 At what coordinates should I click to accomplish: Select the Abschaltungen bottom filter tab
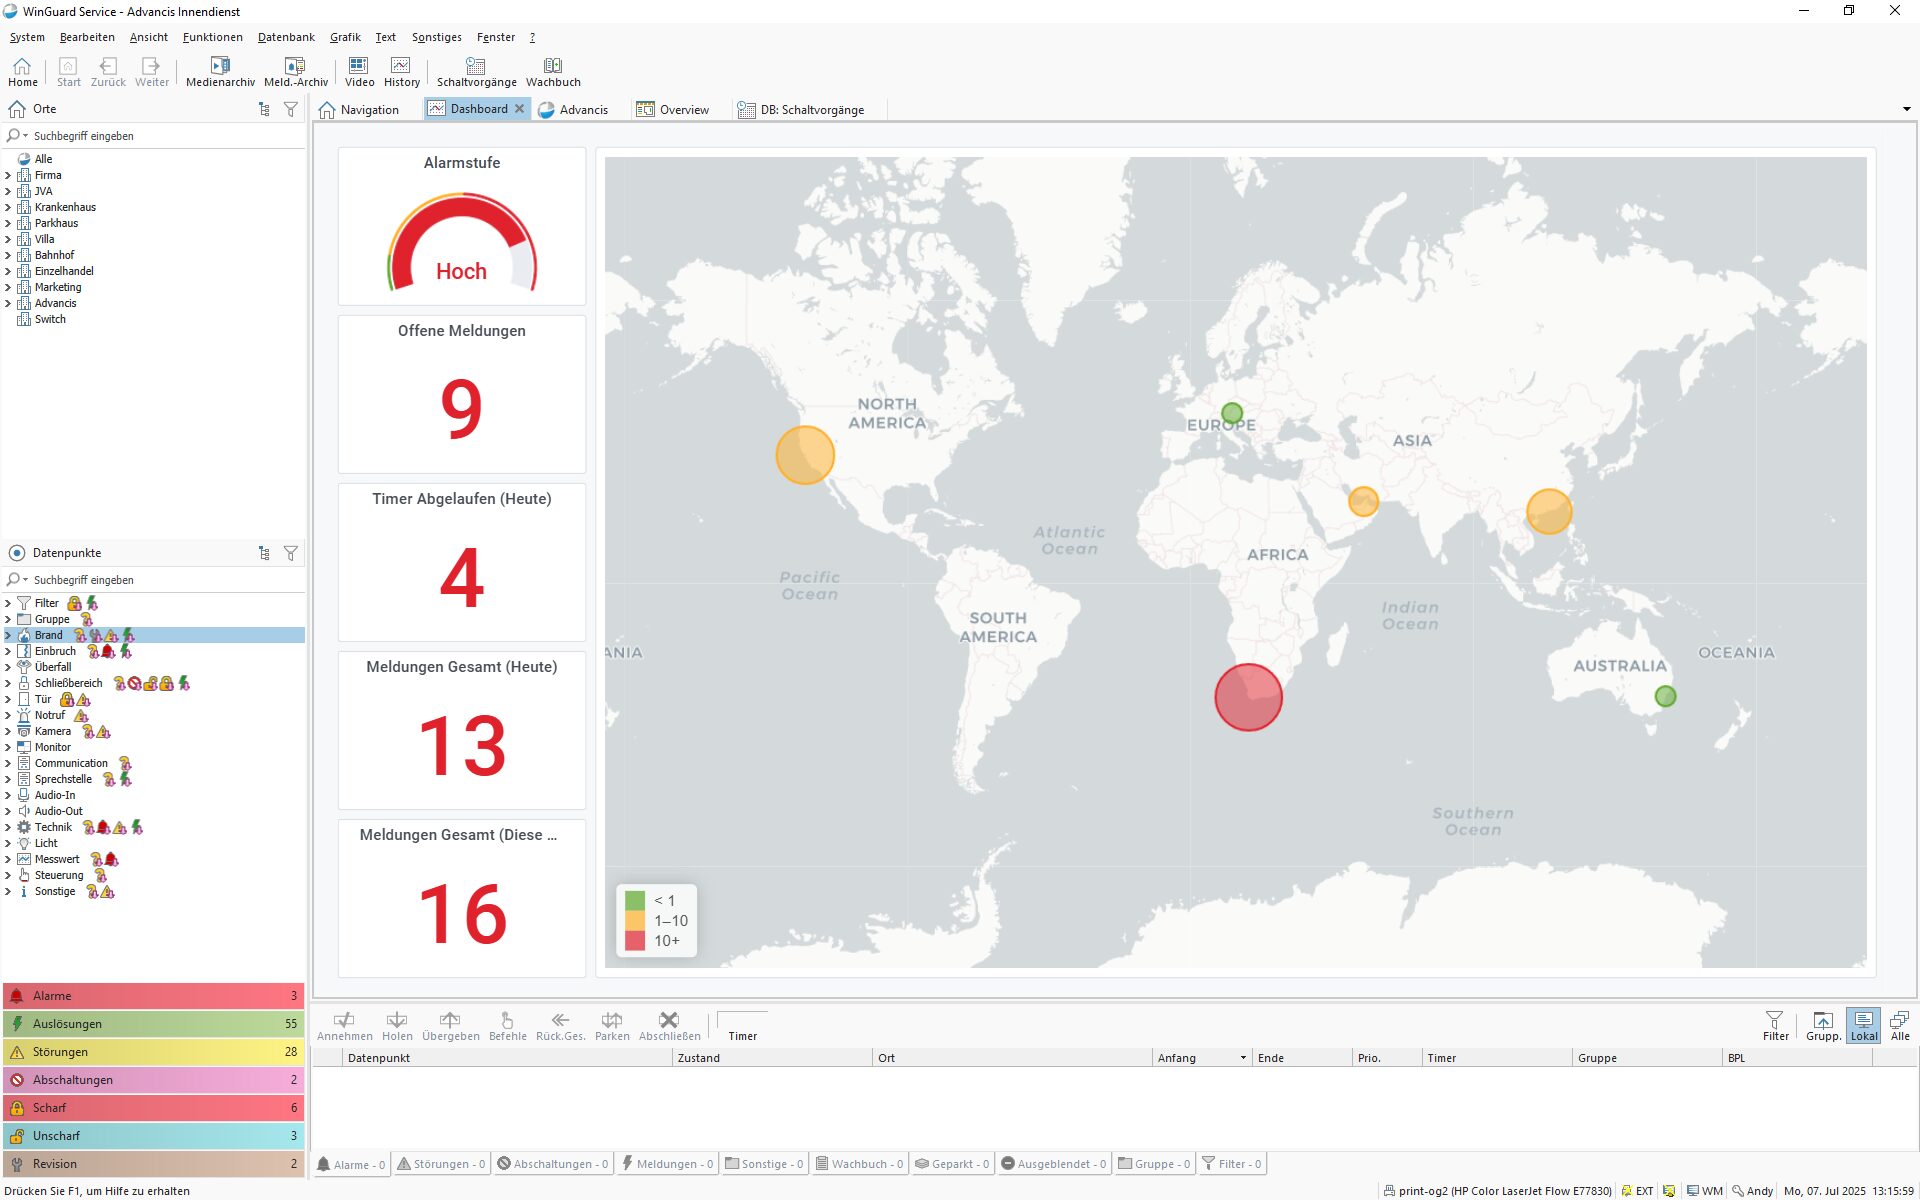pyautogui.click(x=553, y=1164)
